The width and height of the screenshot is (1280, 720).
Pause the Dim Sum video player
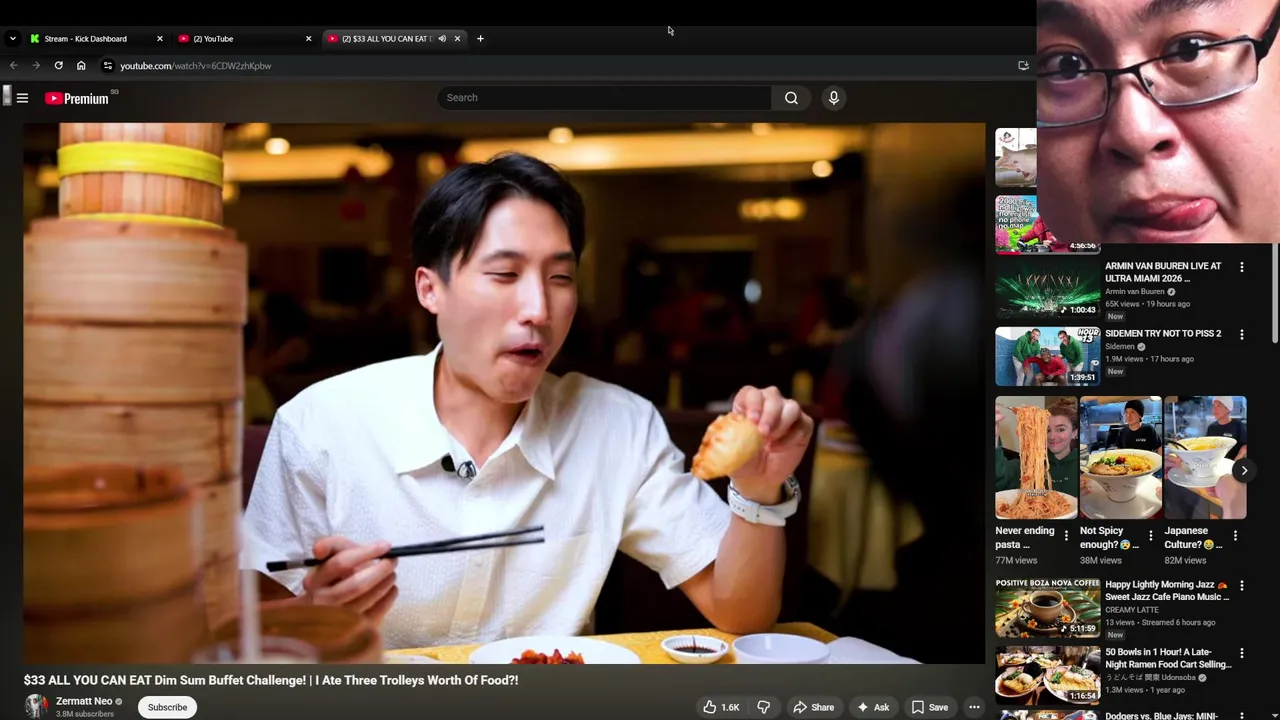(x=504, y=393)
